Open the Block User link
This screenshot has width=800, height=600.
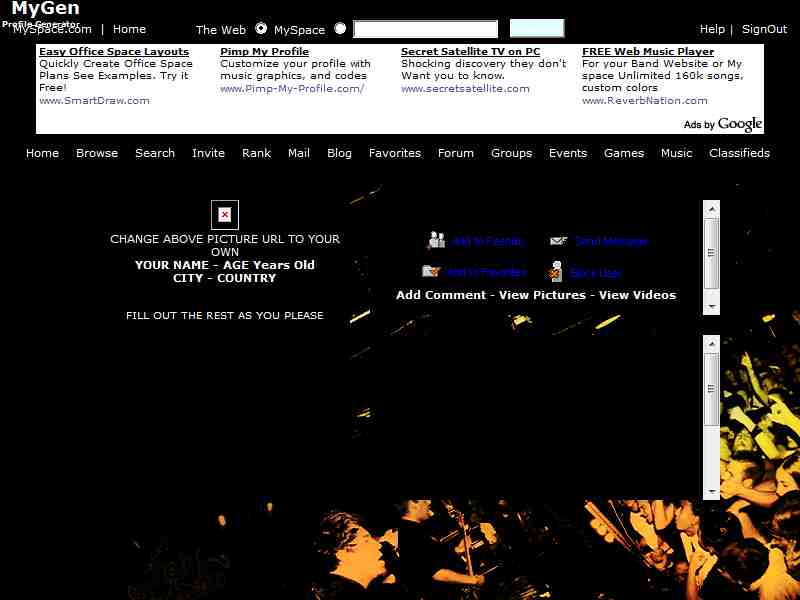click(595, 273)
